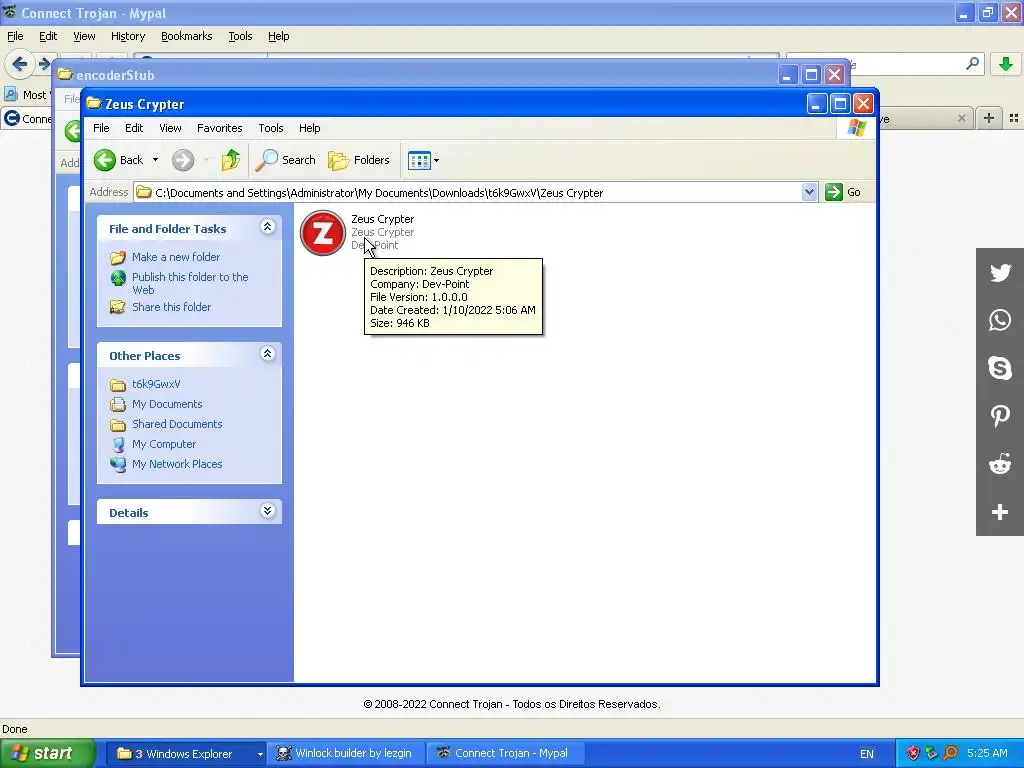
Task: Open the Tools menu in Zeus Crypter window
Action: pyautogui.click(x=270, y=128)
